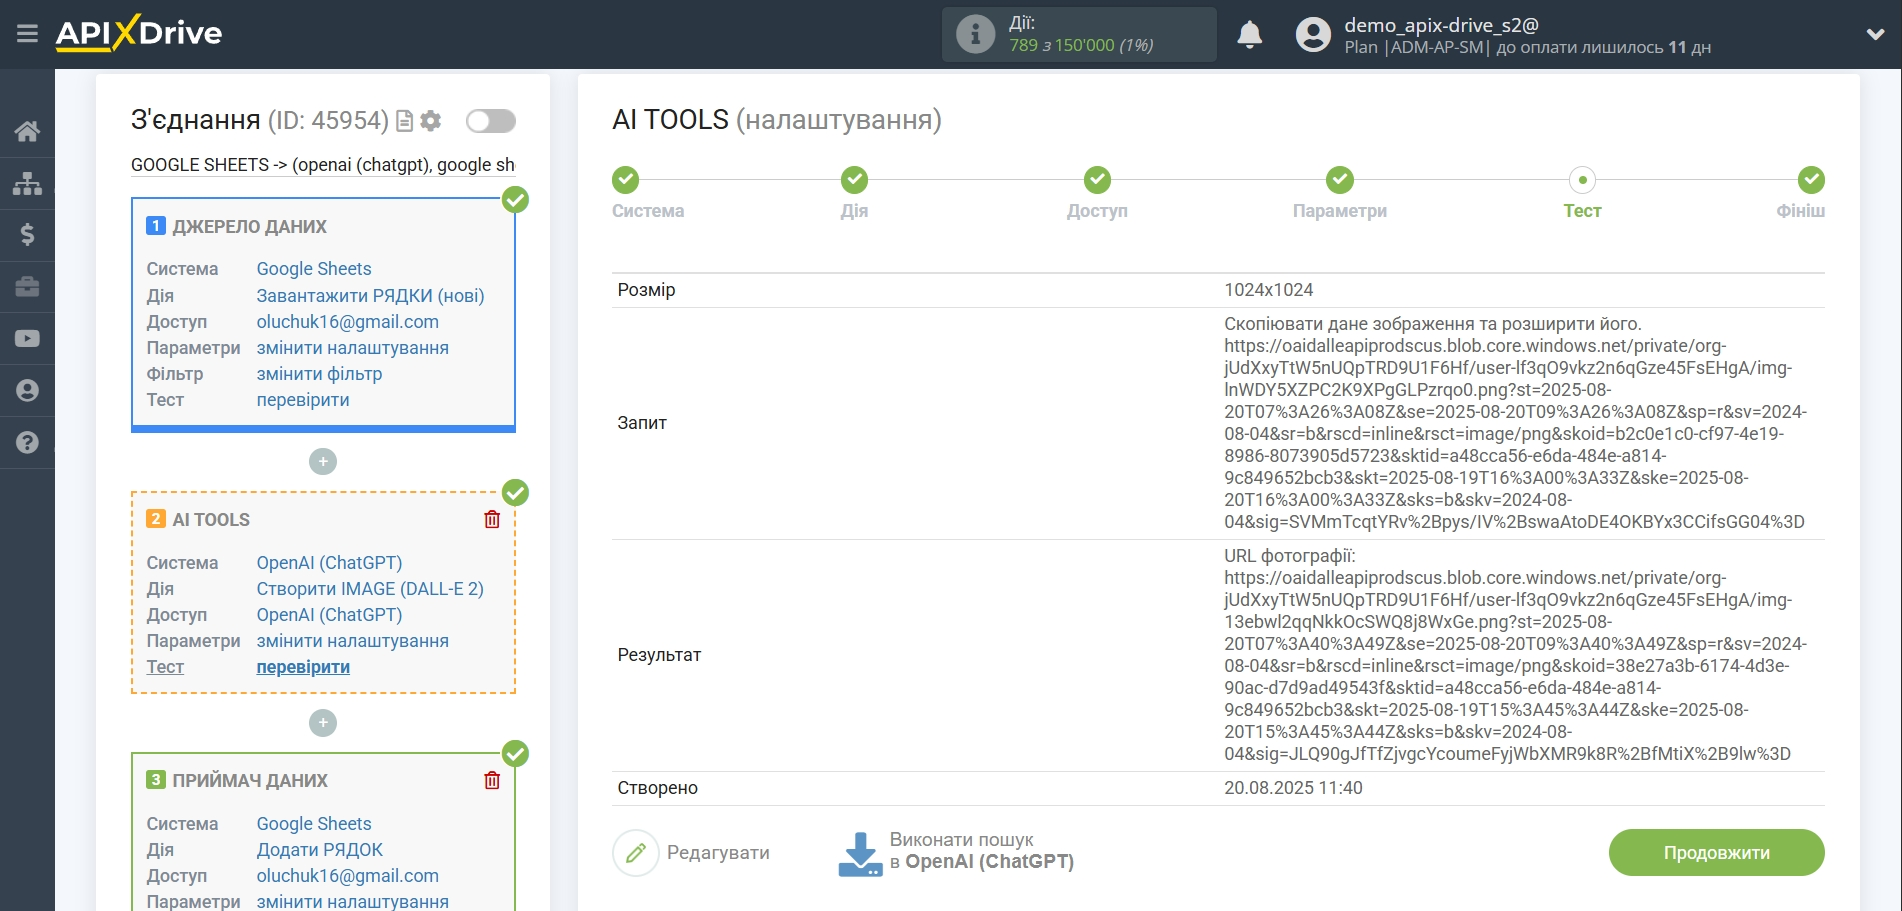Click the 'ПРИЙМАЧ ДАНИХ' block header

(250, 781)
